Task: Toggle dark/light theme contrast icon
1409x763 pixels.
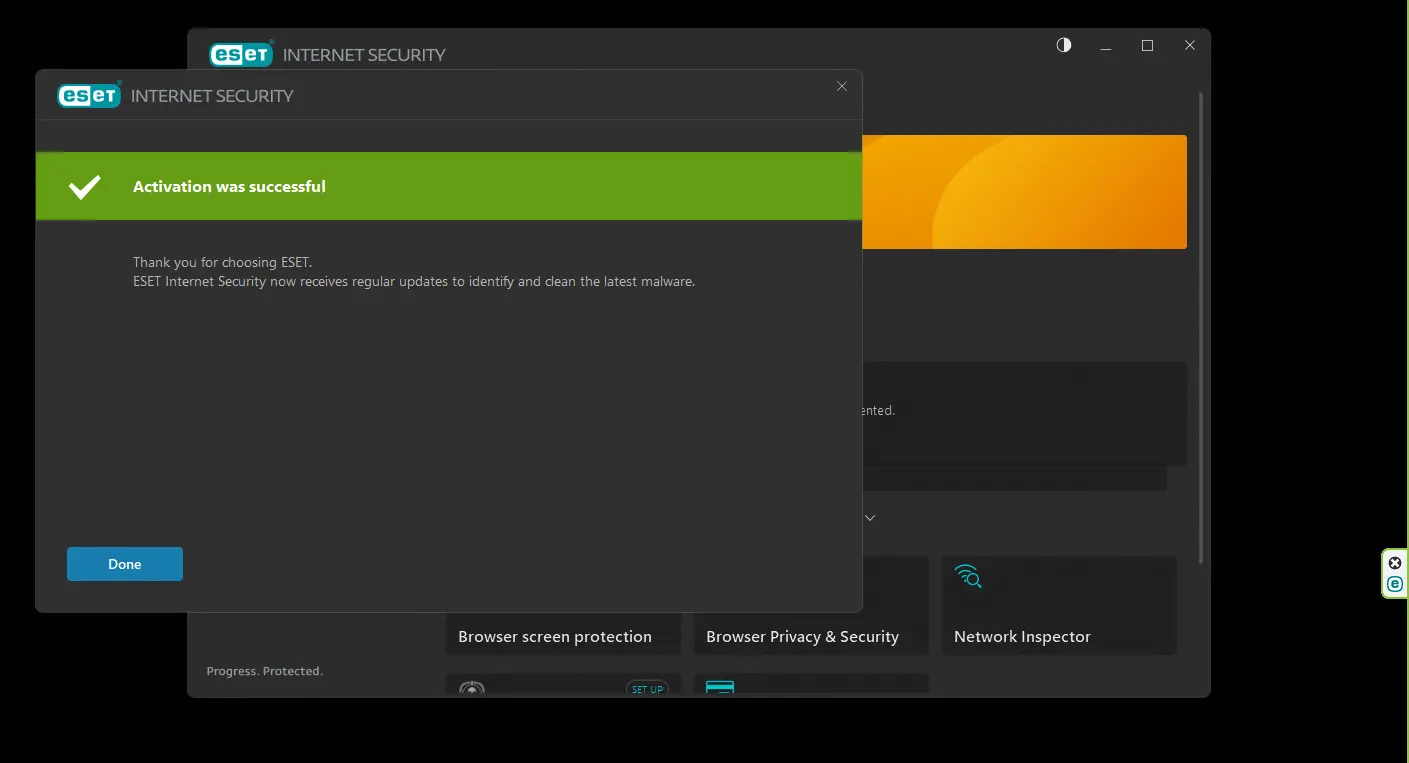Action: (1064, 45)
